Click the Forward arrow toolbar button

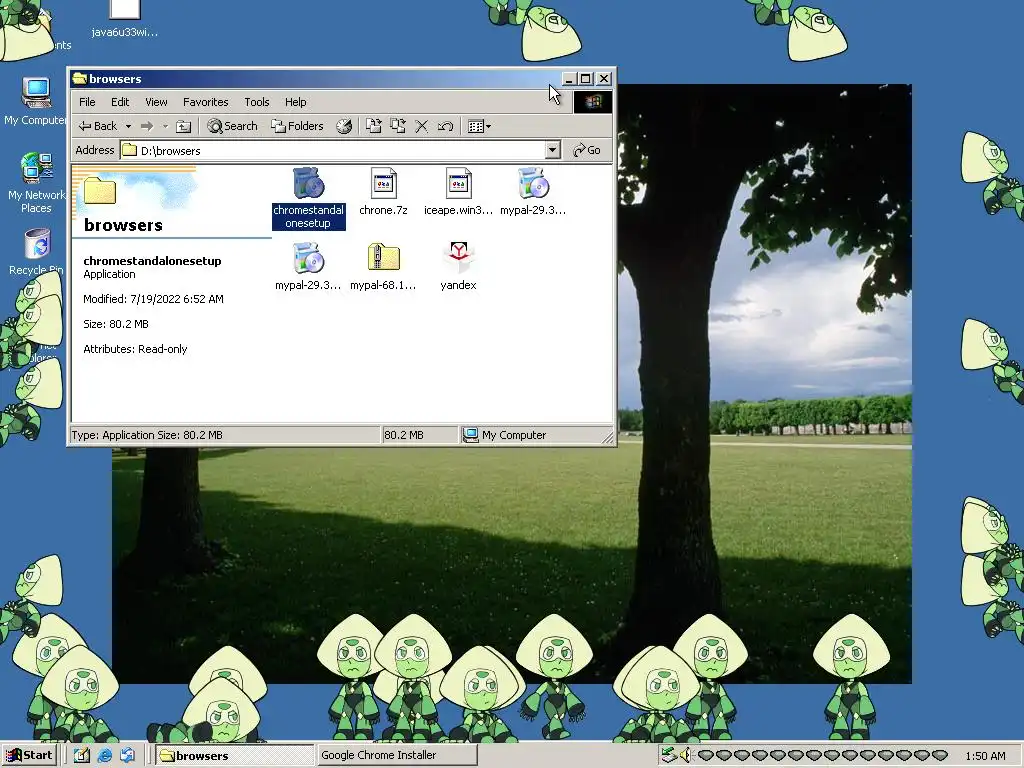(x=147, y=126)
